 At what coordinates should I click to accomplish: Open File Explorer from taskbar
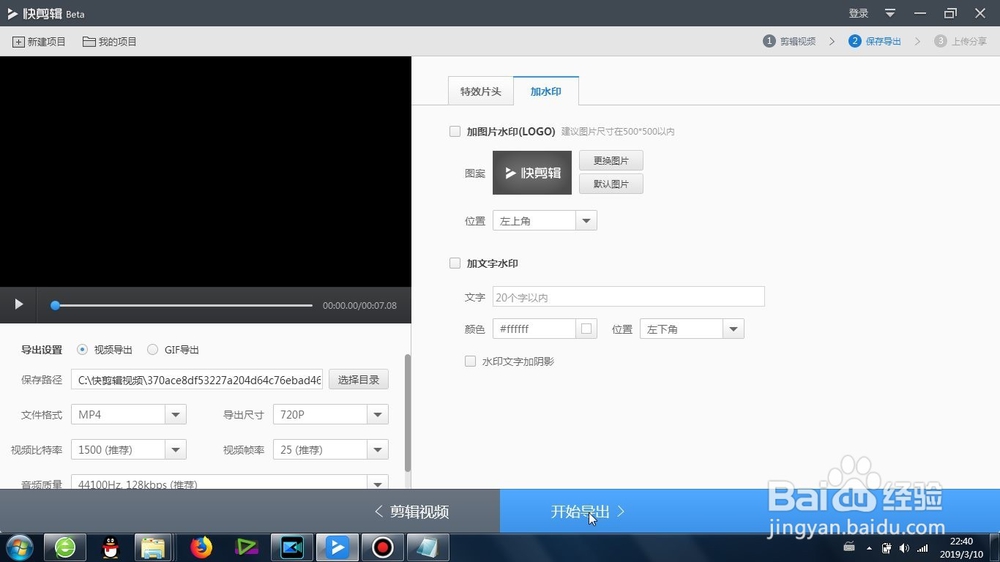point(153,547)
